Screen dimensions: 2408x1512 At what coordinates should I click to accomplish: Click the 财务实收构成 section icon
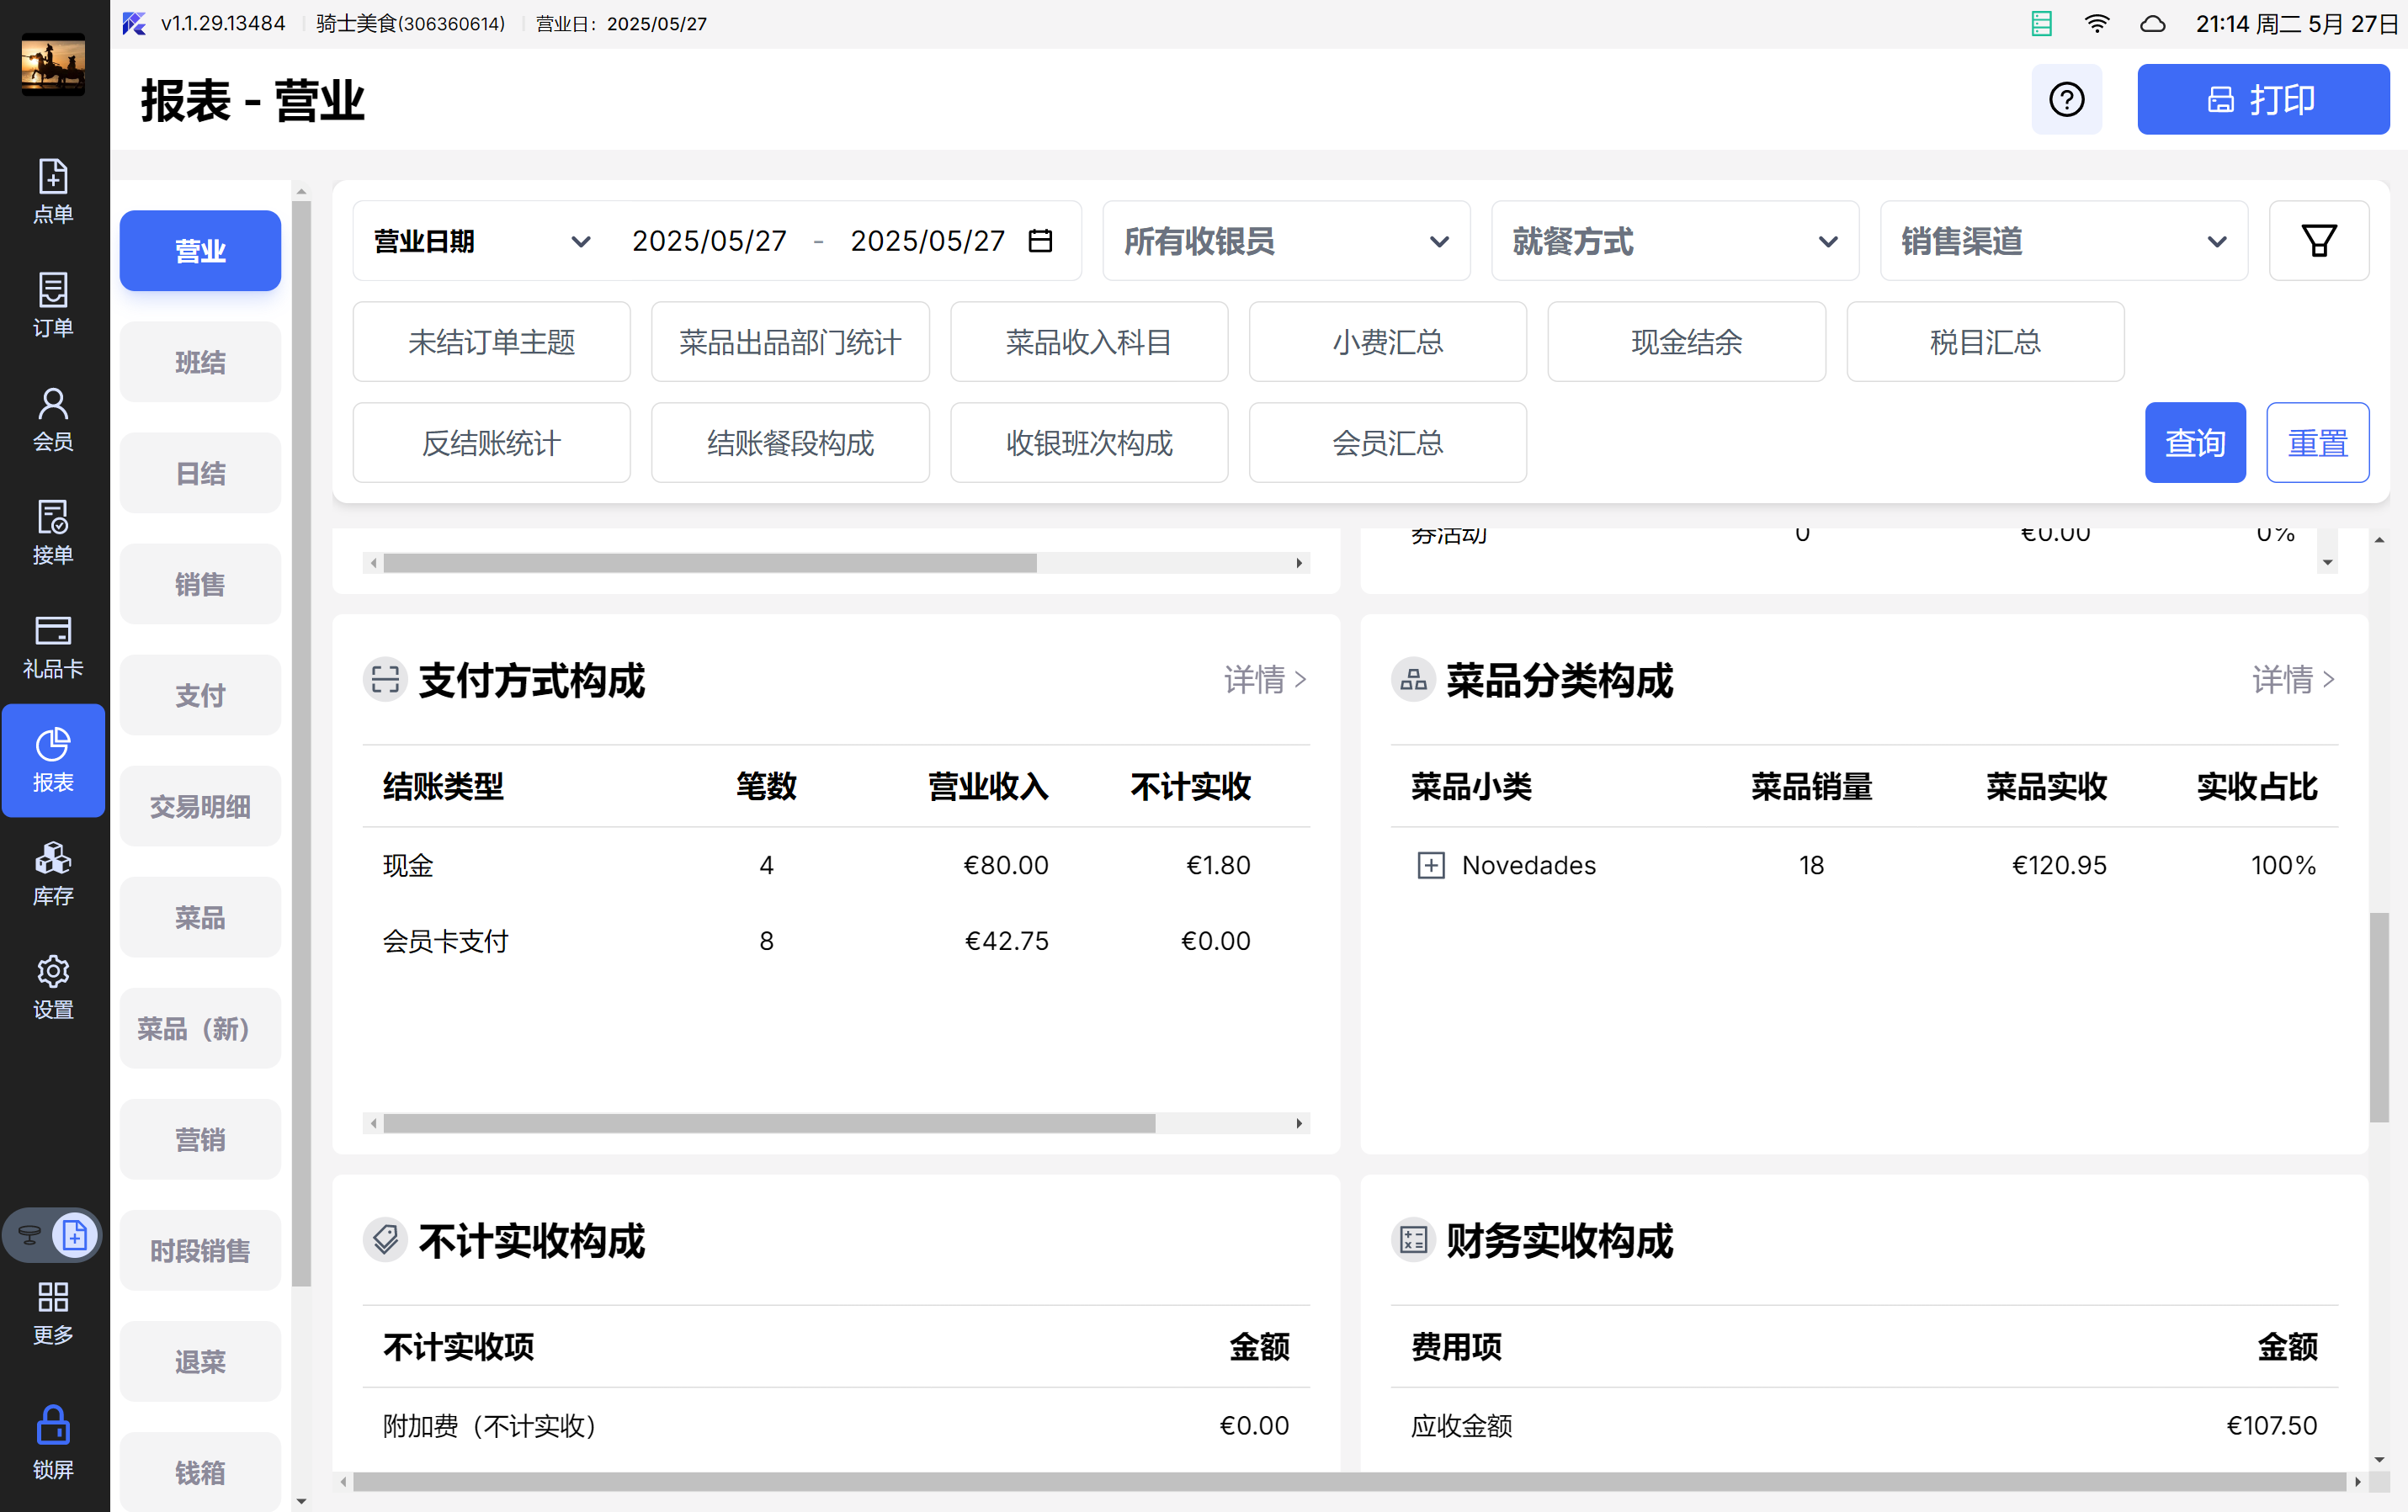tap(1413, 1240)
